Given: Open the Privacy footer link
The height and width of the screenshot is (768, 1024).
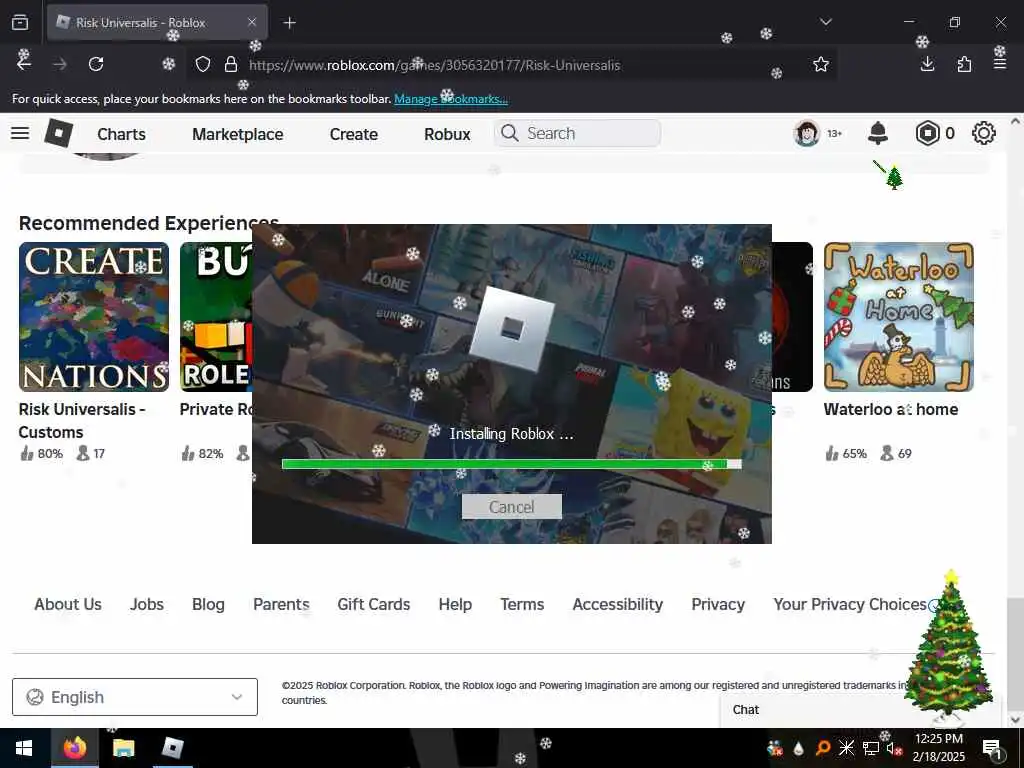Looking at the screenshot, I should tap(718, 604).
